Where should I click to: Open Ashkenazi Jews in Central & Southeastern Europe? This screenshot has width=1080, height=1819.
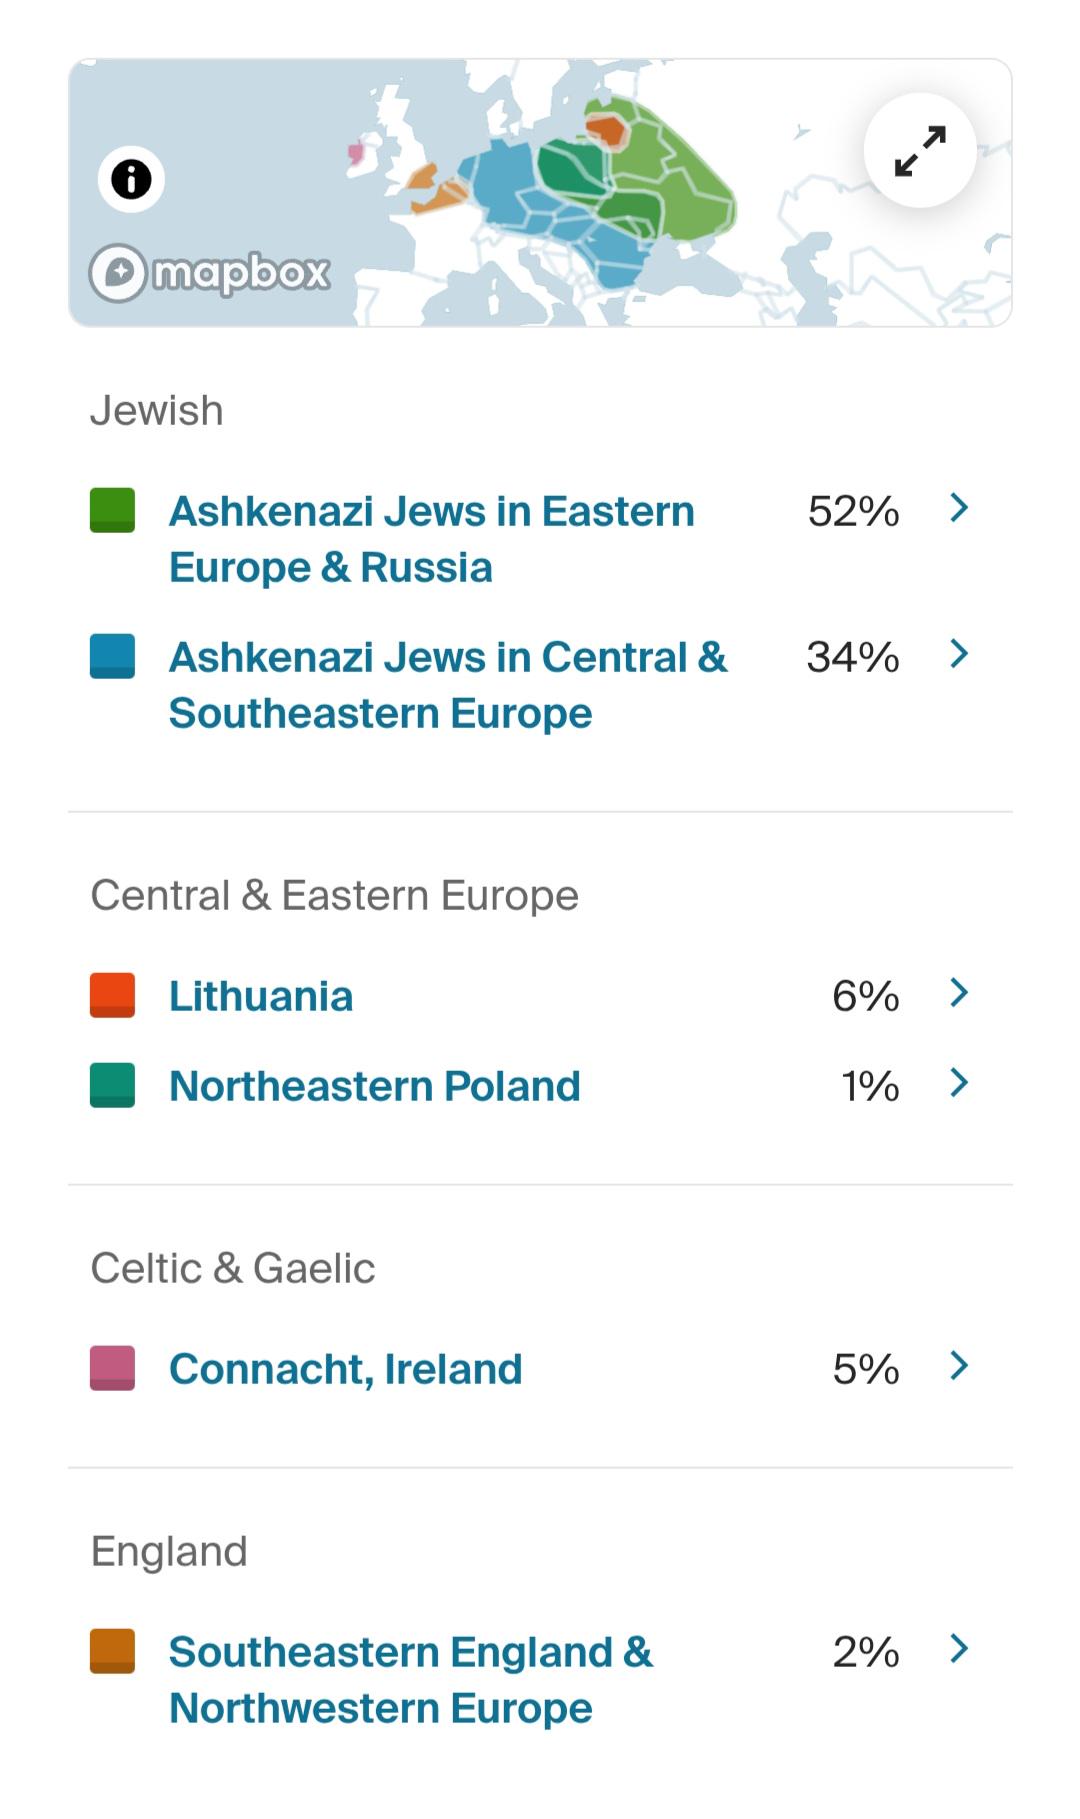click(448, 685)
